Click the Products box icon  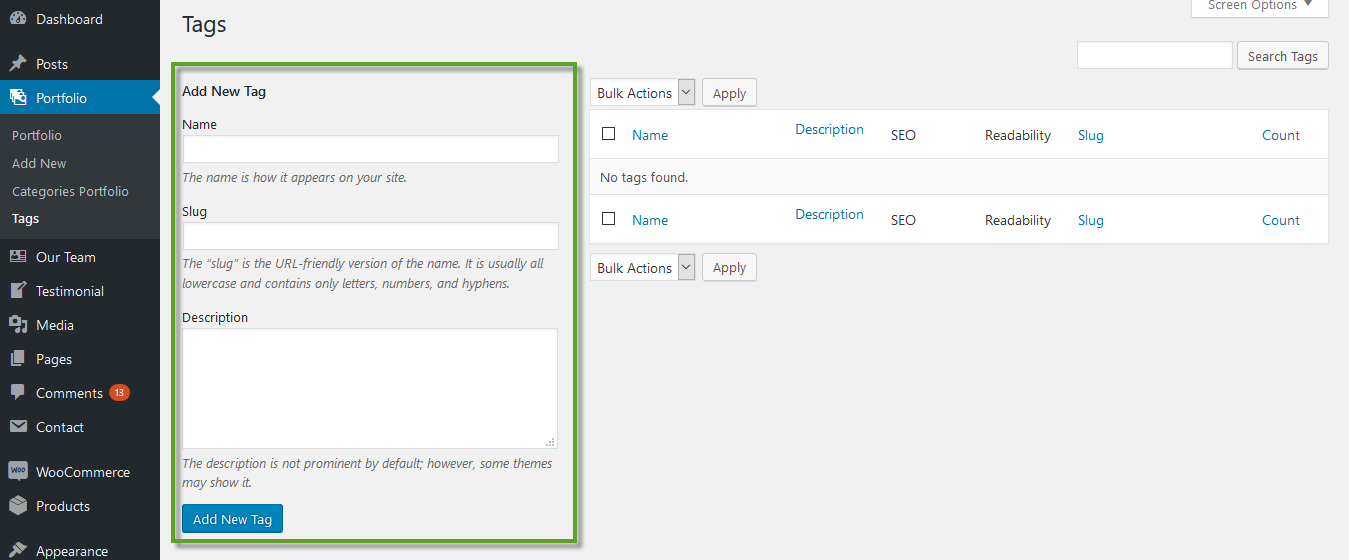(18, 506)
